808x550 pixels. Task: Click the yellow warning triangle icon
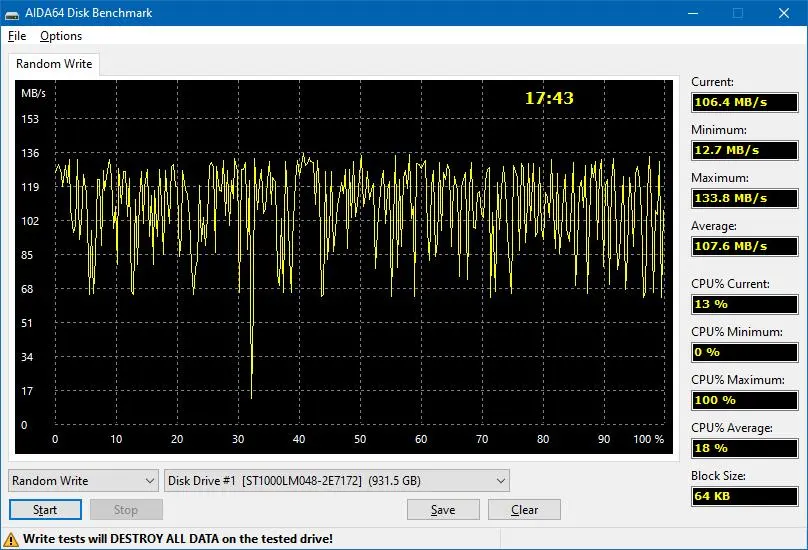11,539
